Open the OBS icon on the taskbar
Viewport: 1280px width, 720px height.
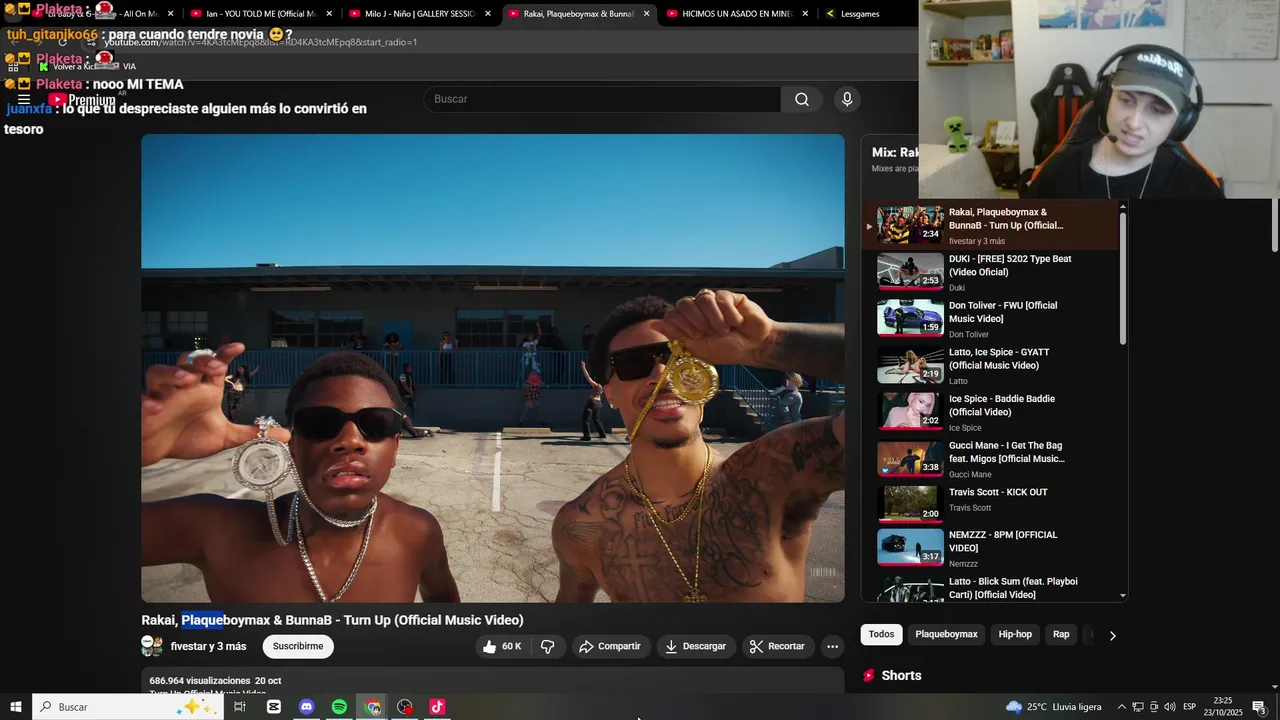tap(405, 707)
